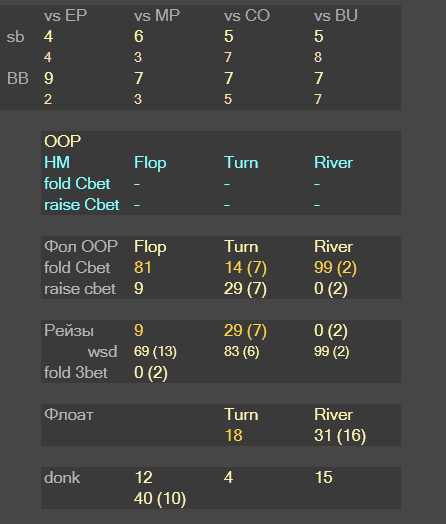
Task: Click the cyan fold Cbet label
Action: click(x=77, y=183)
